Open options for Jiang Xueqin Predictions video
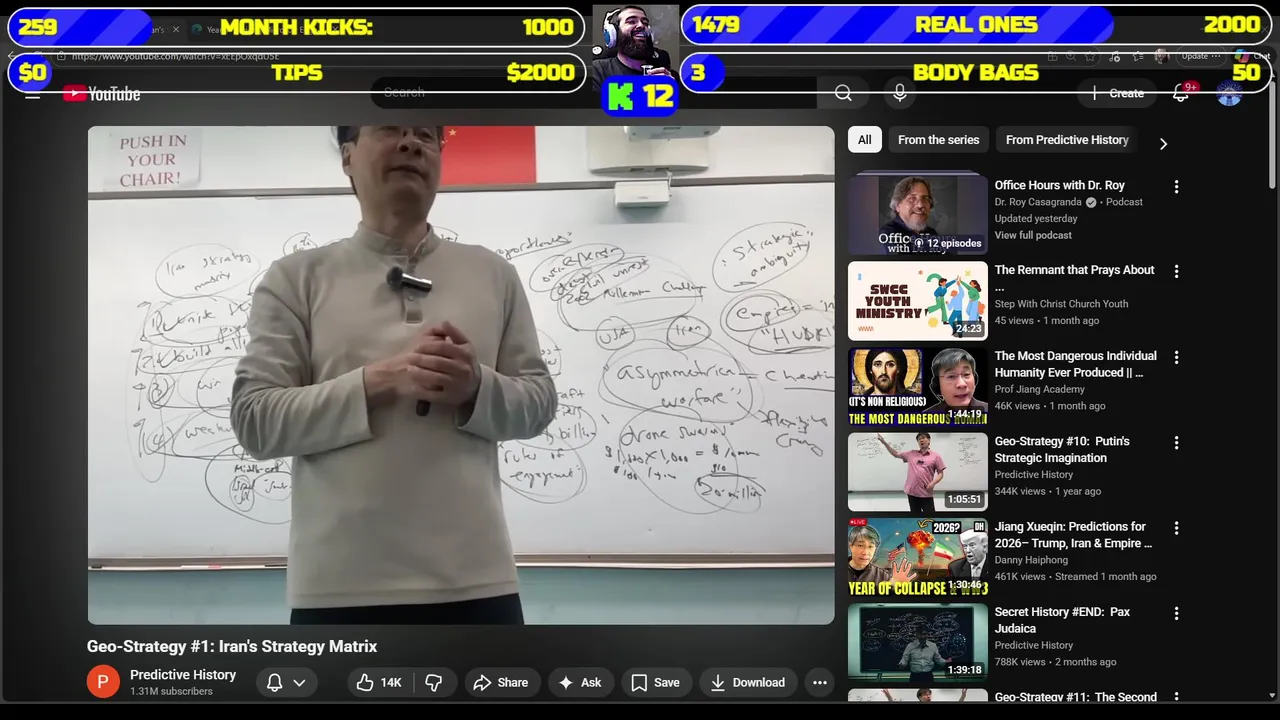Viewport: 1280px width, 720px height. point(1176,528)
